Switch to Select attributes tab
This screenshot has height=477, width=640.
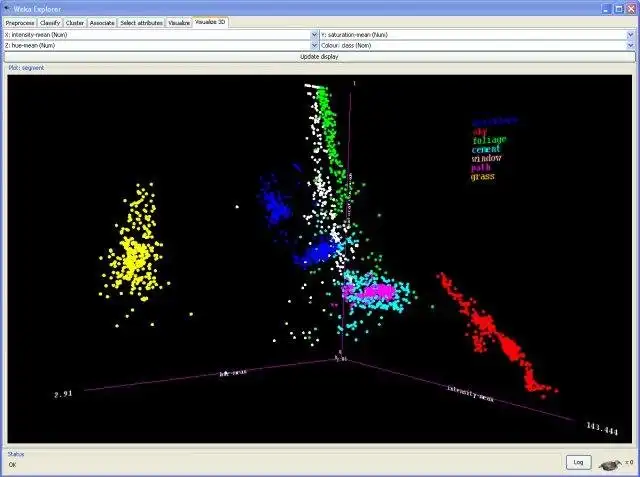point(141,23)
